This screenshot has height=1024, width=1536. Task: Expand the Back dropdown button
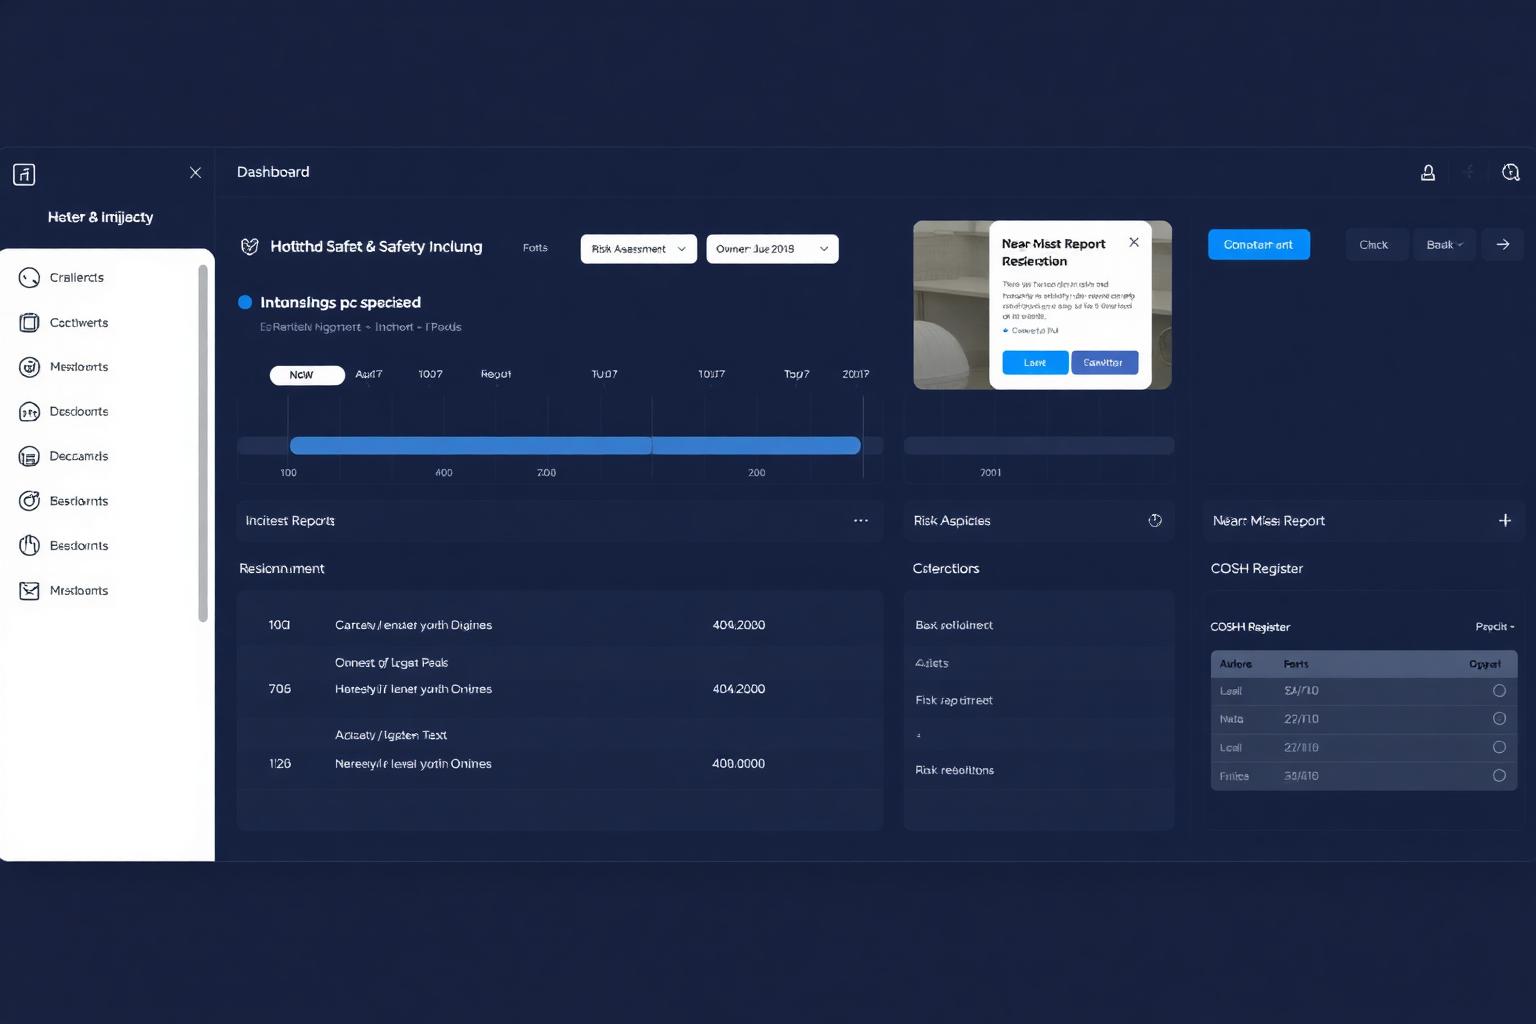pyautogui.click(x=1444, y=245)
